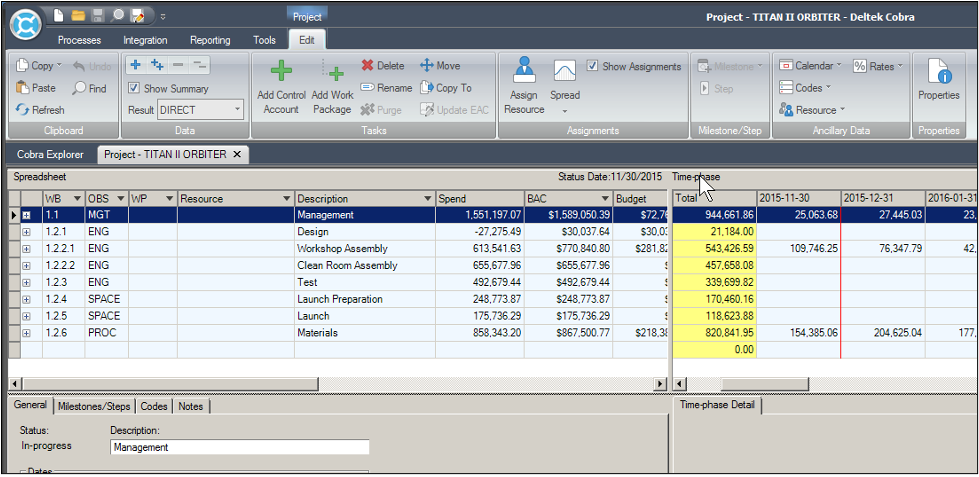Open the Copy dropdown arrow
The width and height of the screenshot is (979, 477).
point(59,66)
